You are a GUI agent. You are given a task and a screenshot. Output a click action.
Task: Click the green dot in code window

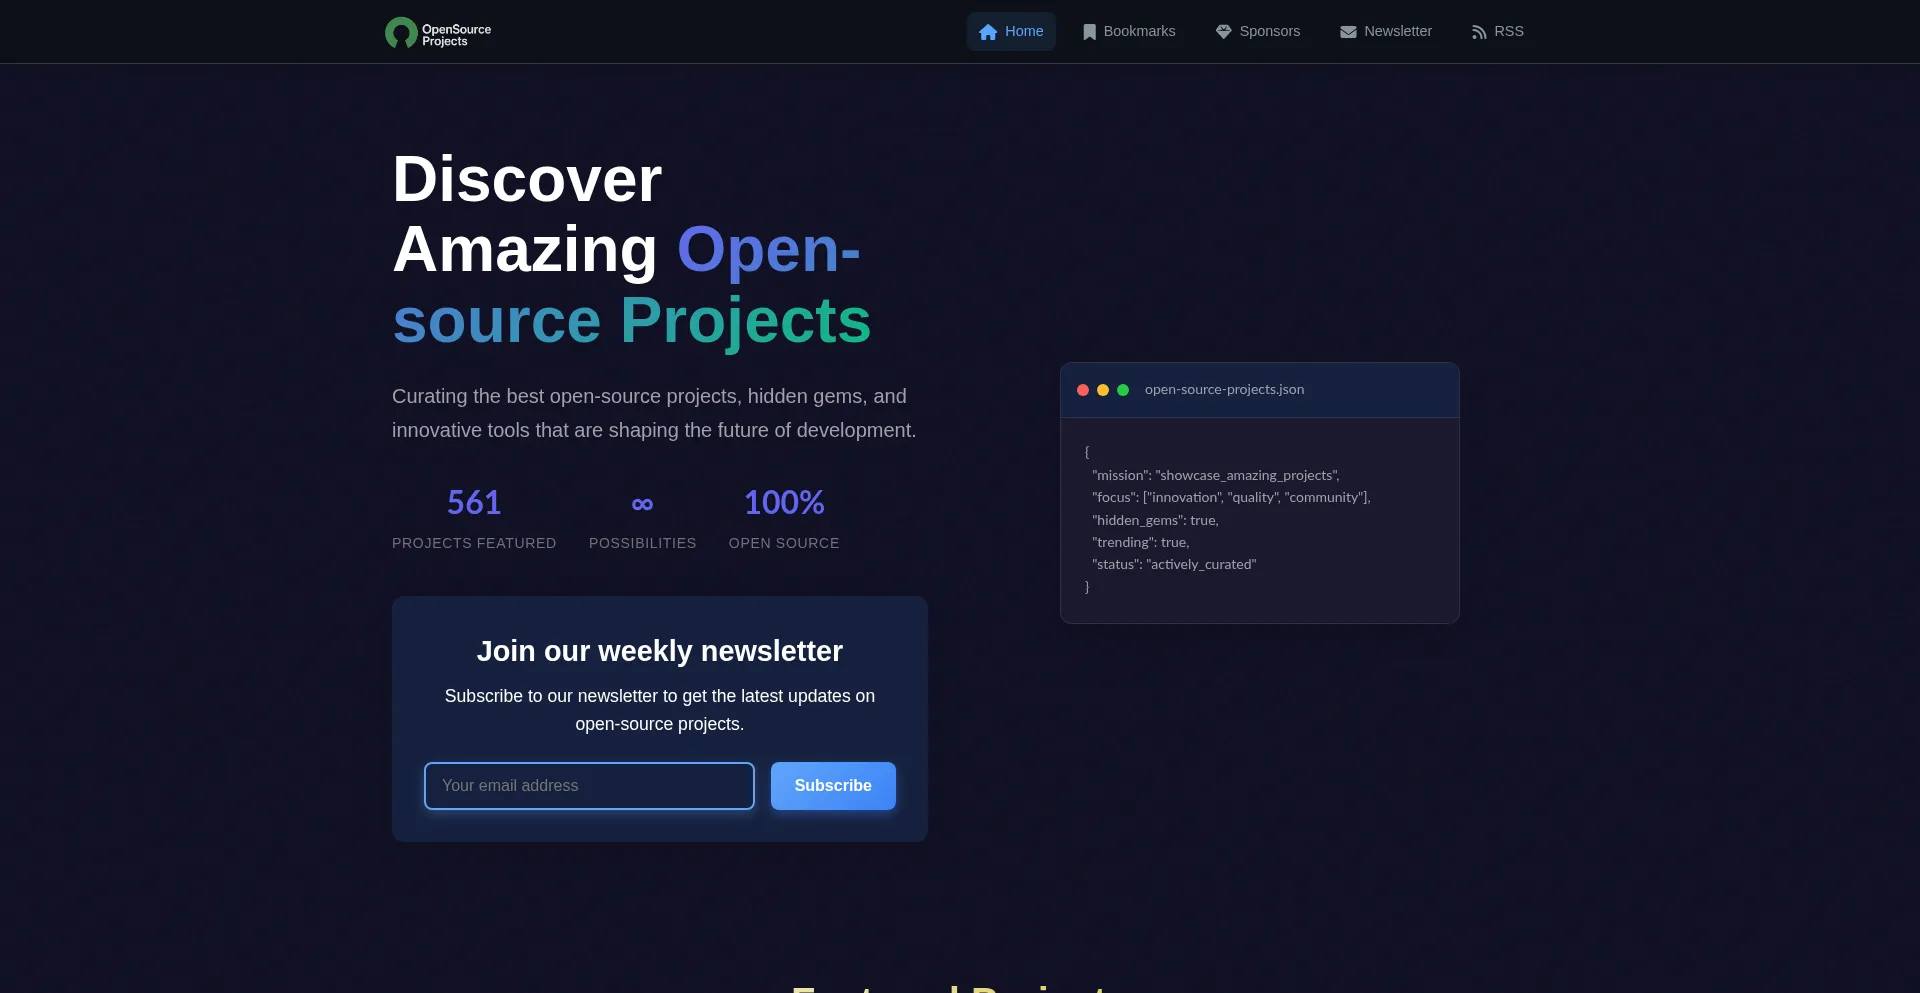tap(1123, 390)
